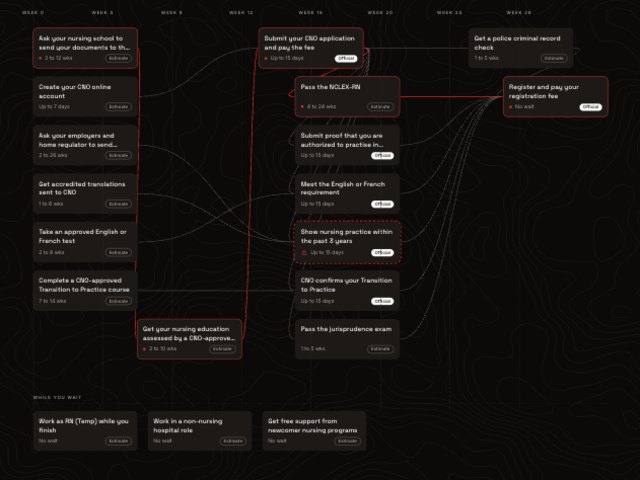The width and height of the screenshot is (640, 480).
Task: Click Estimate badge on police criminal record check card
Action: point(554,58)
